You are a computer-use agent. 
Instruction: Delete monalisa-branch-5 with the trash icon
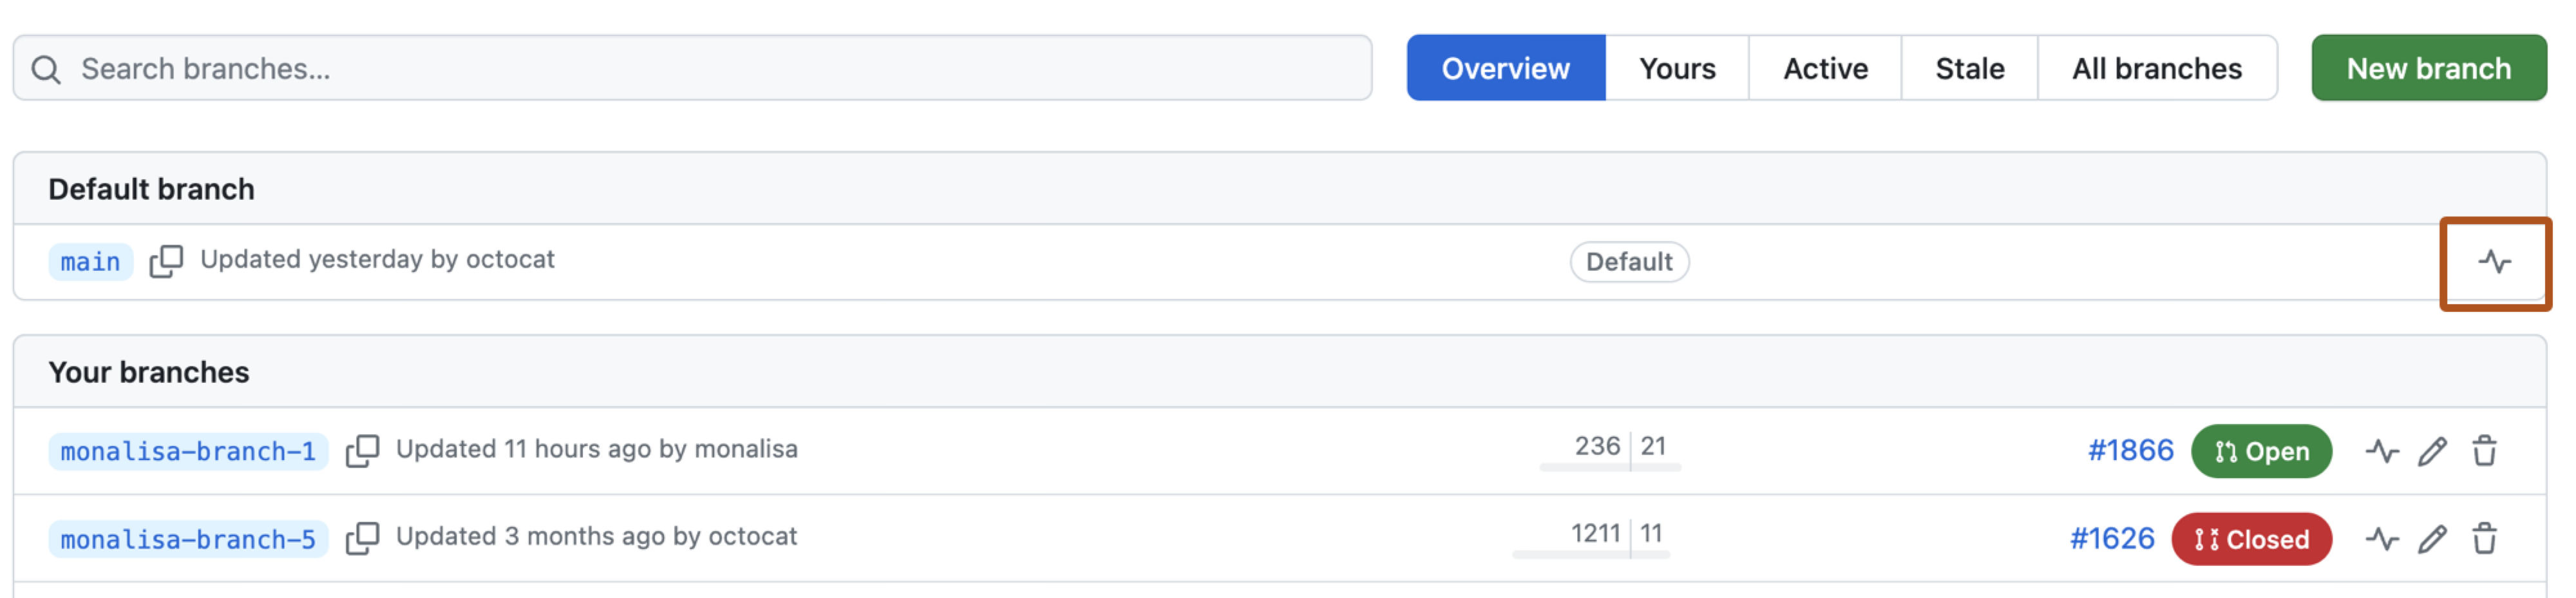click(x=2485, y=539)
